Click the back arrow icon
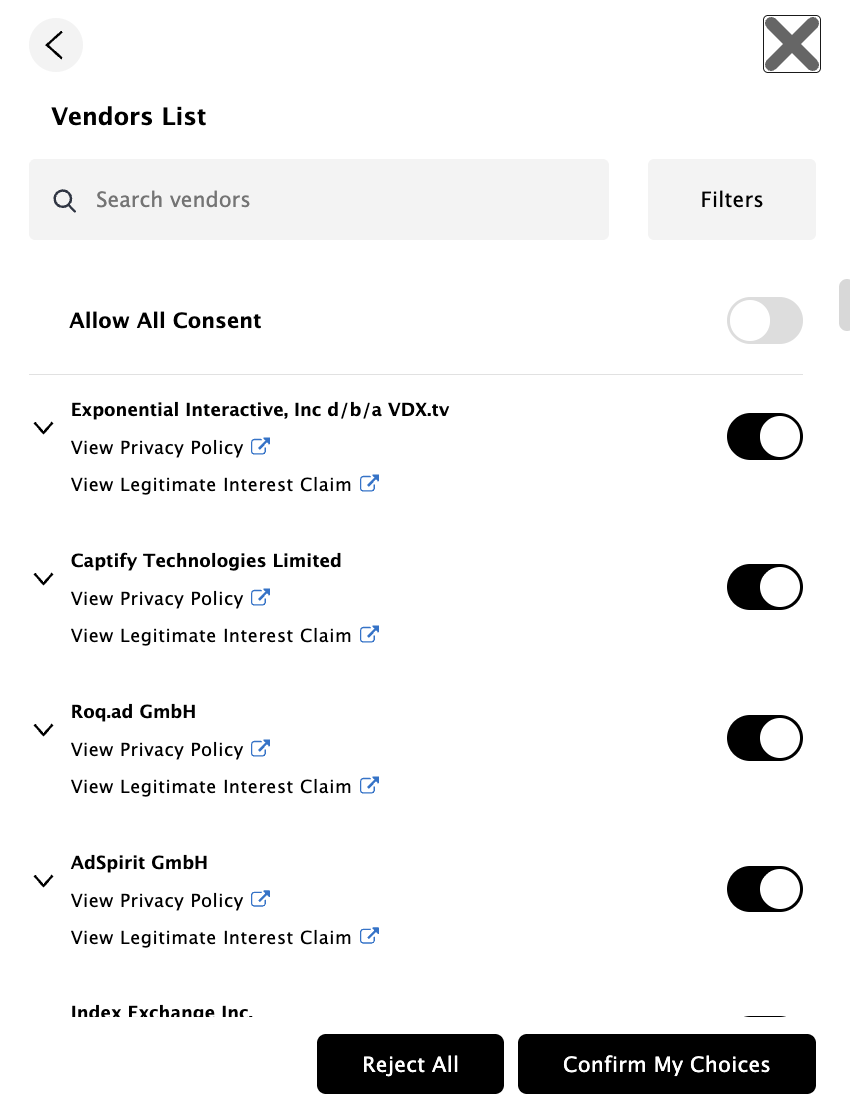850x1114 pixels. [55, 45]
